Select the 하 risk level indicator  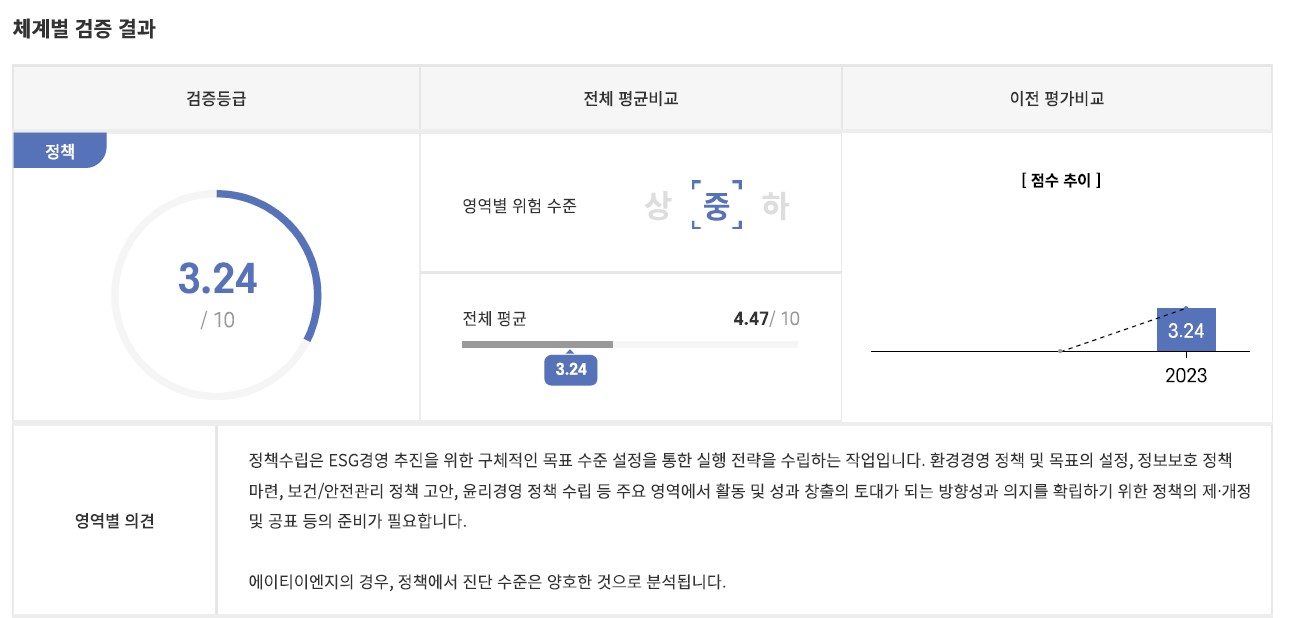[775, 206]
